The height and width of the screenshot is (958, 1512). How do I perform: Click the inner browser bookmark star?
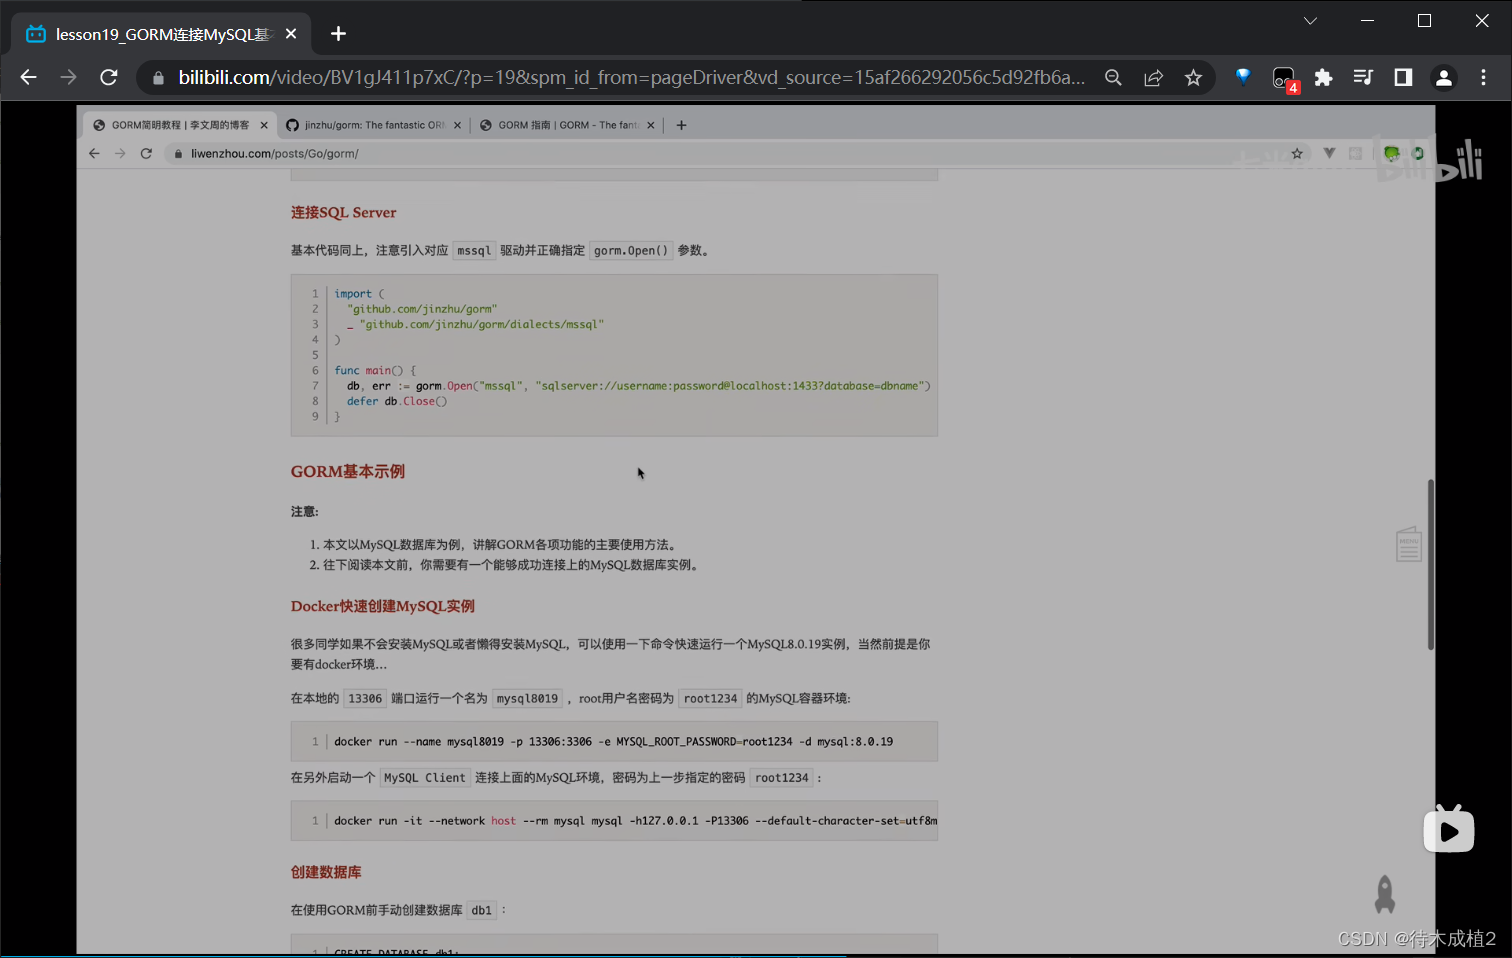click(x=1297, y=153)
